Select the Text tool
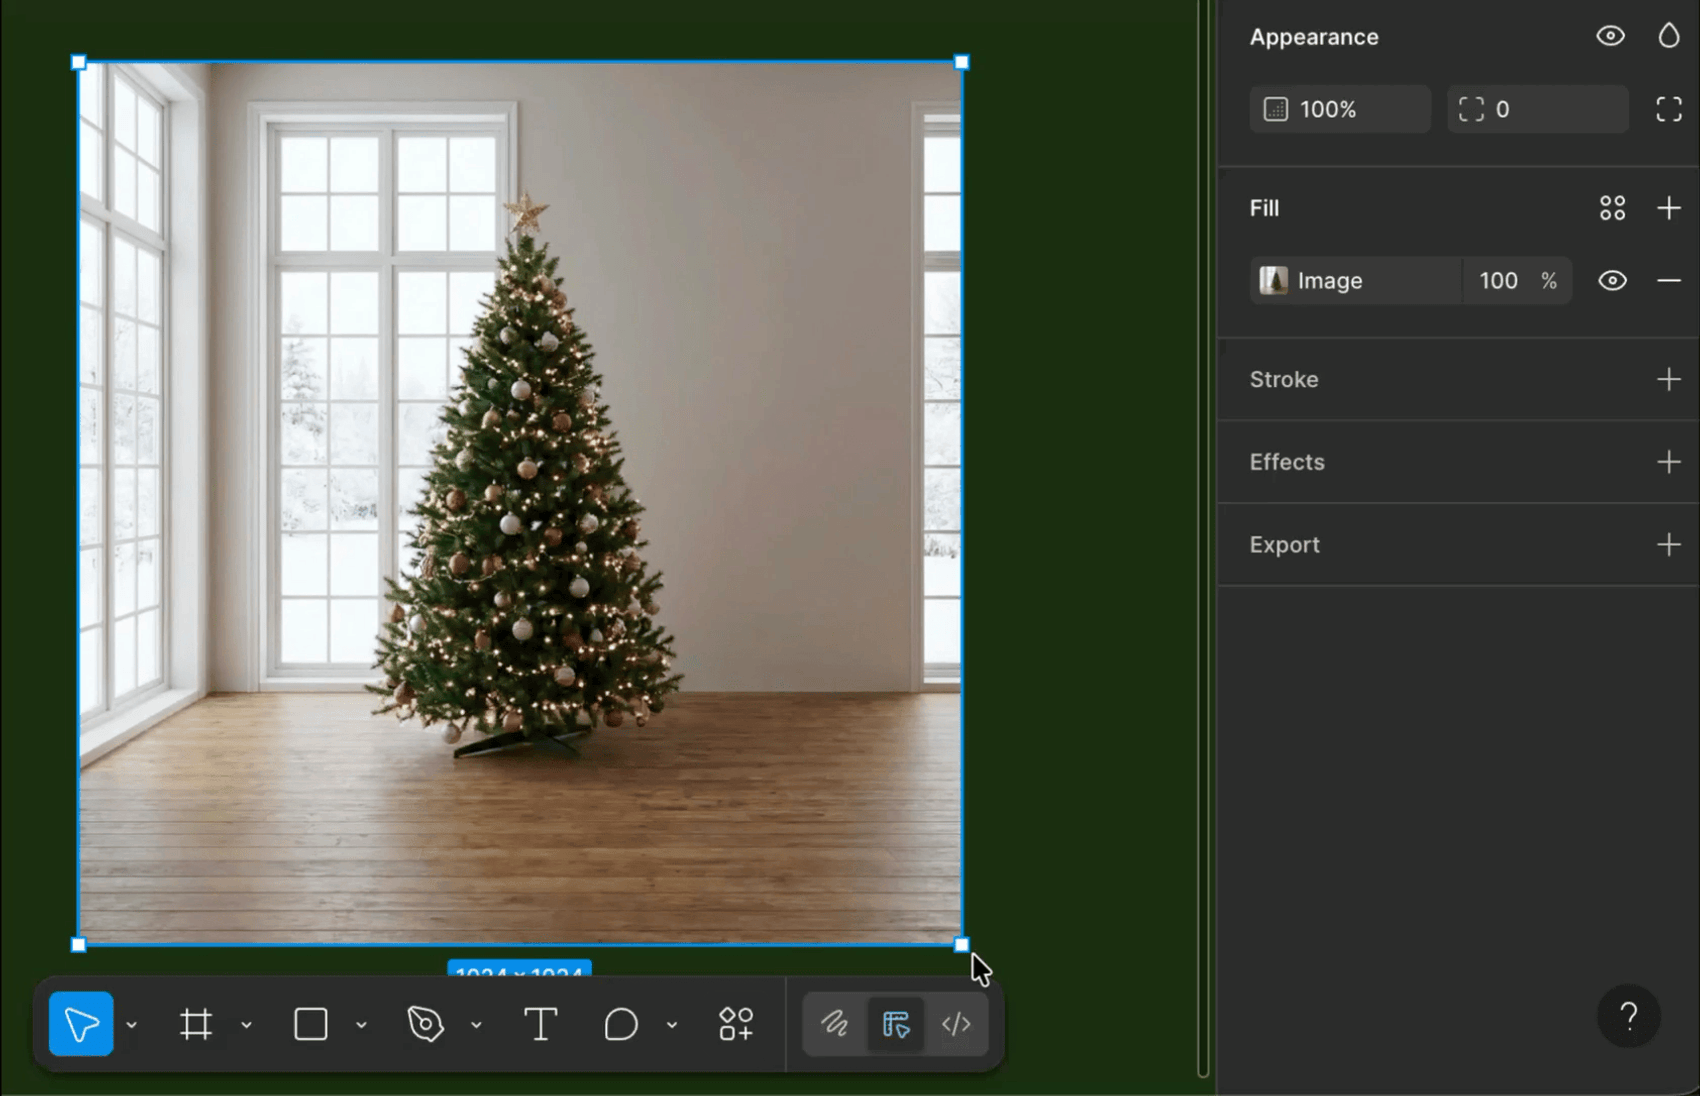1700x1096 pixels. coord(541,1024)
